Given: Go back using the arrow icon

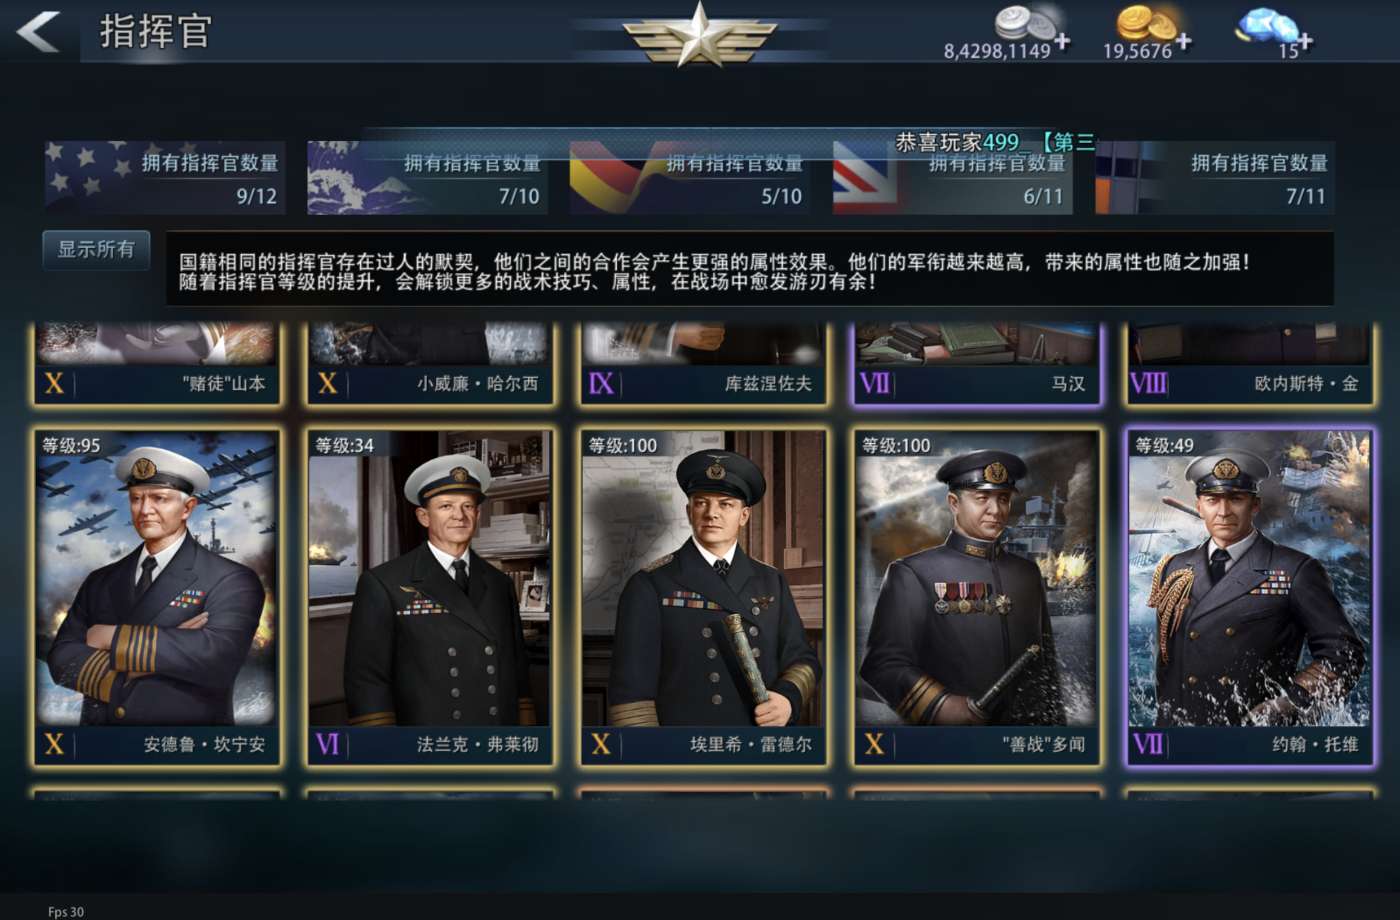Looking at the screenshot, I should click(38, 31).
